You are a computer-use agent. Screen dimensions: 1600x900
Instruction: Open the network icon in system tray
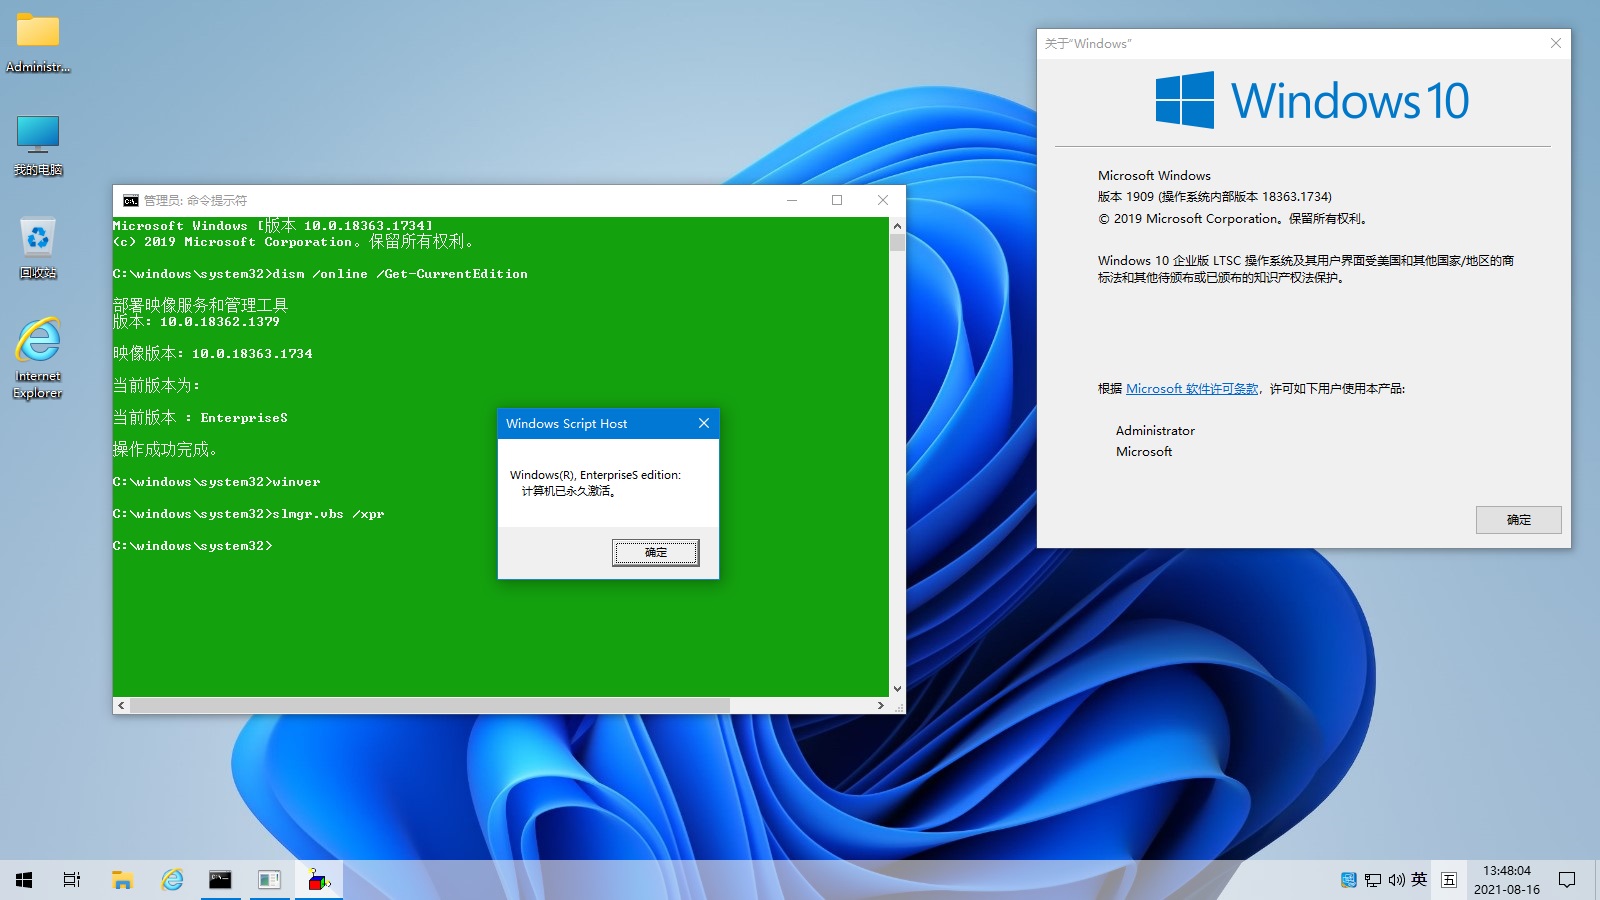tap(1373, 880)
